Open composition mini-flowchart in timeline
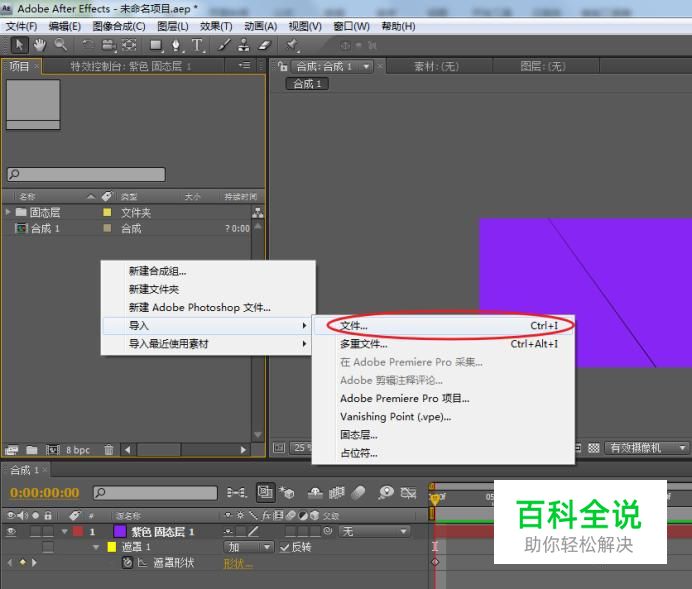This screenshot has width=692, height=589. click(237, 492)
